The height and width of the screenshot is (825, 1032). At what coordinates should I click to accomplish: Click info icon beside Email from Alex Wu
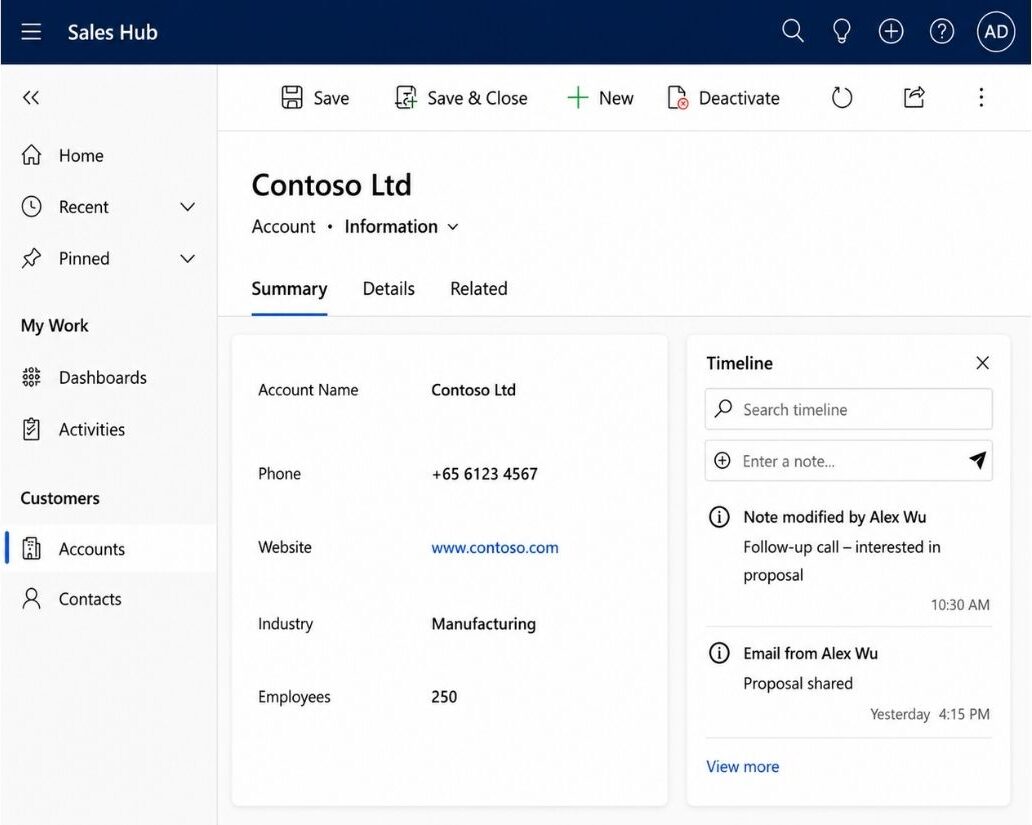[x=719, y=653]
